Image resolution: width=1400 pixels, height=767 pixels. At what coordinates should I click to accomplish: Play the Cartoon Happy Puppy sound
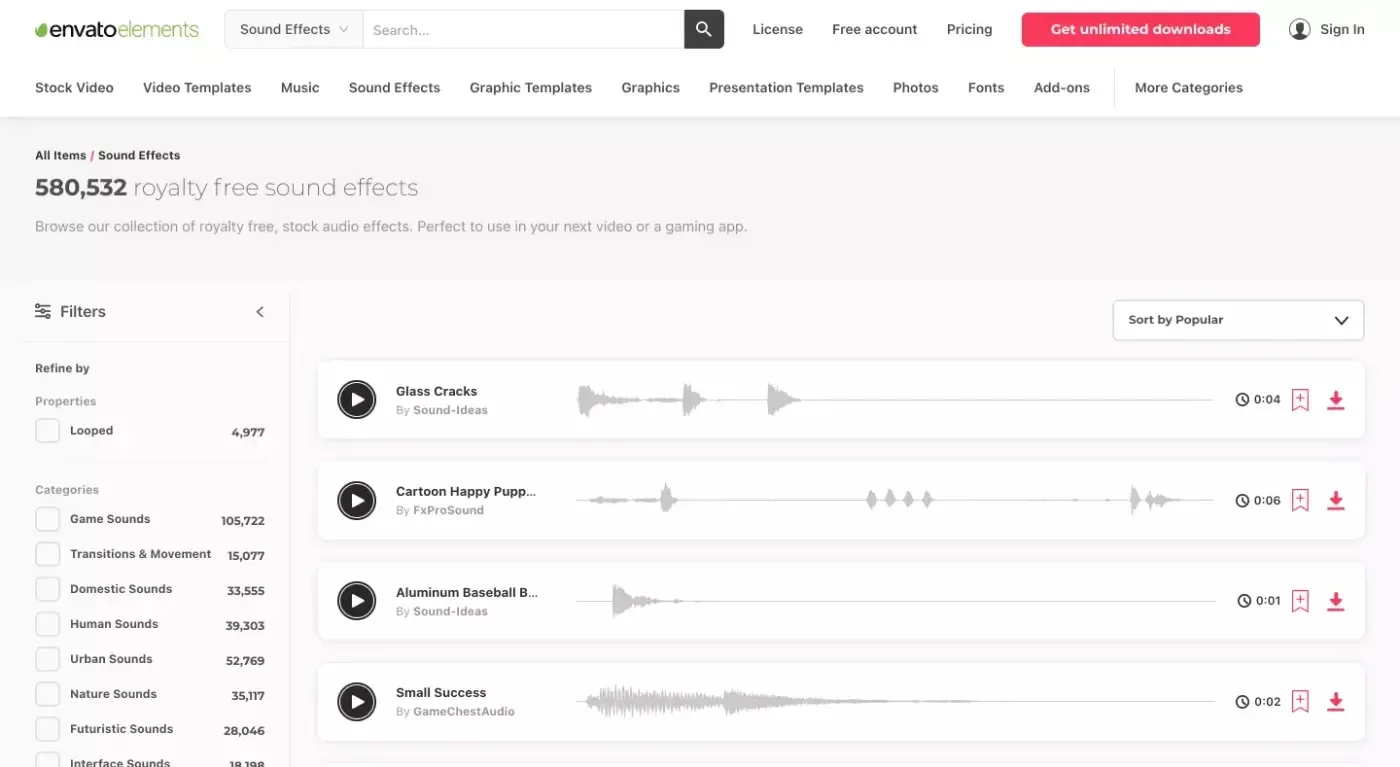click(x=357, y=500)
